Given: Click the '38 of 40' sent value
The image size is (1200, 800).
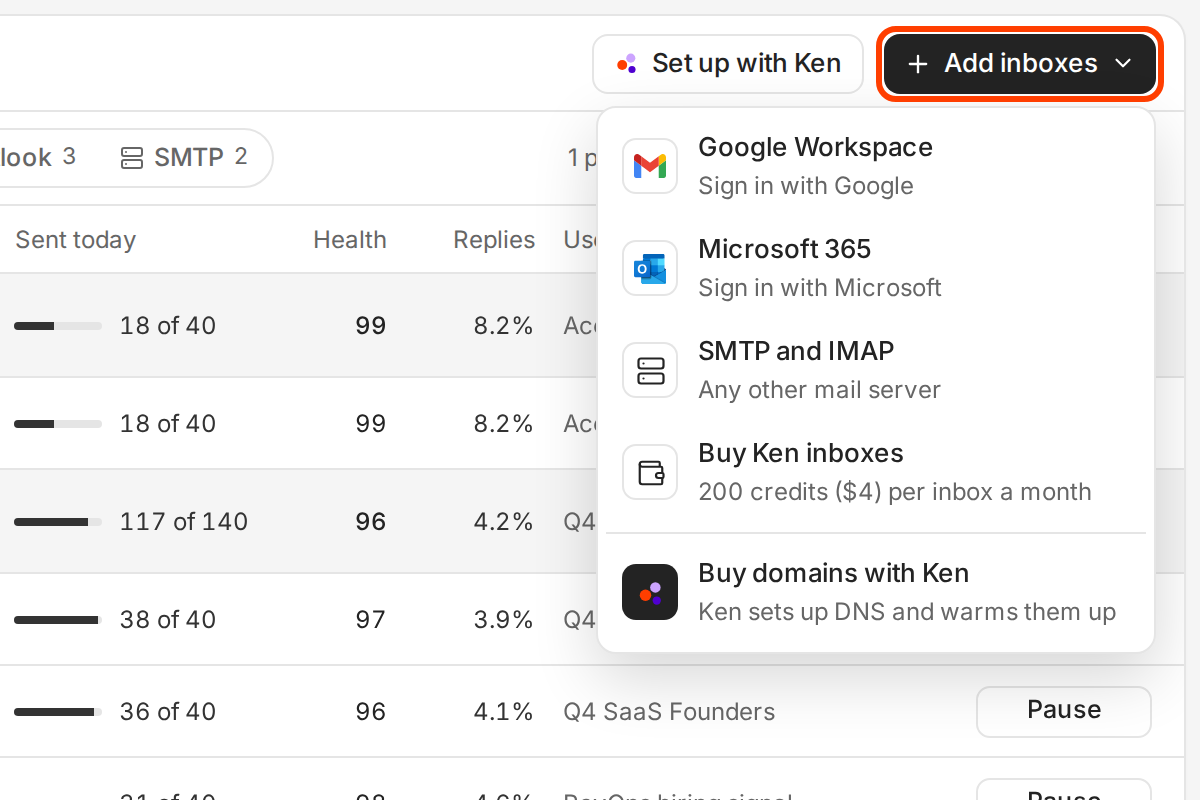Looking at the screenshot, I should (x=168, y=620).
